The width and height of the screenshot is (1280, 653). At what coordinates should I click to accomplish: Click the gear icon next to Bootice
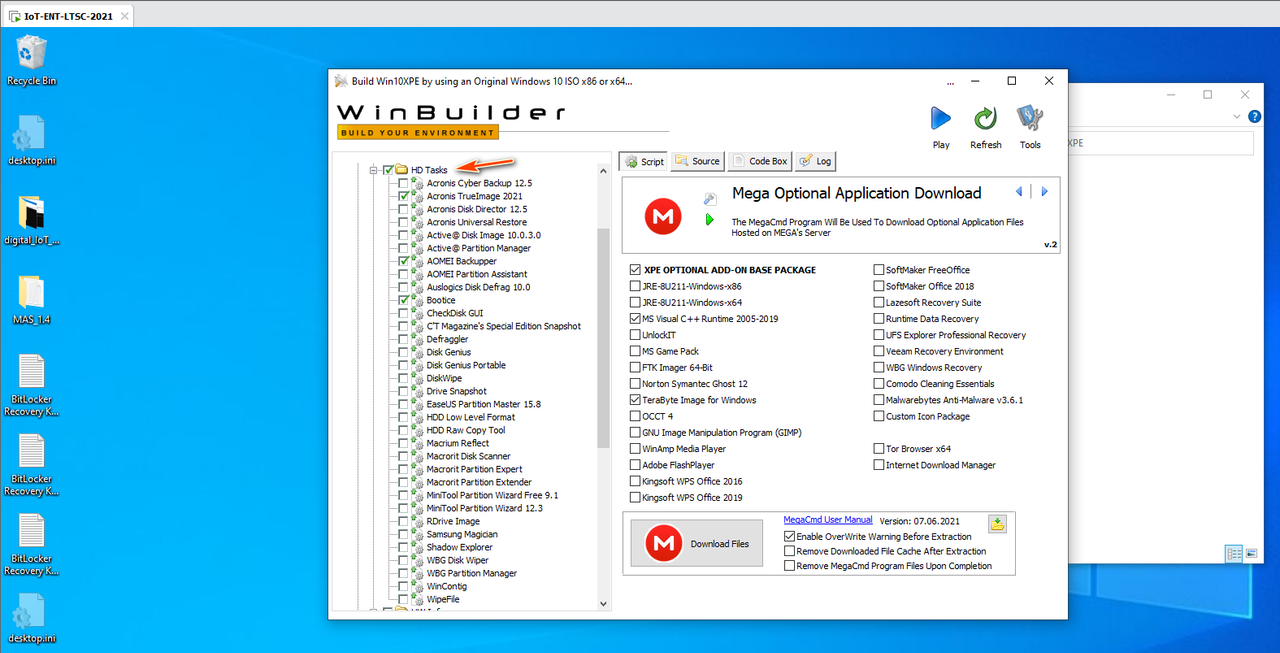point(417,300)
